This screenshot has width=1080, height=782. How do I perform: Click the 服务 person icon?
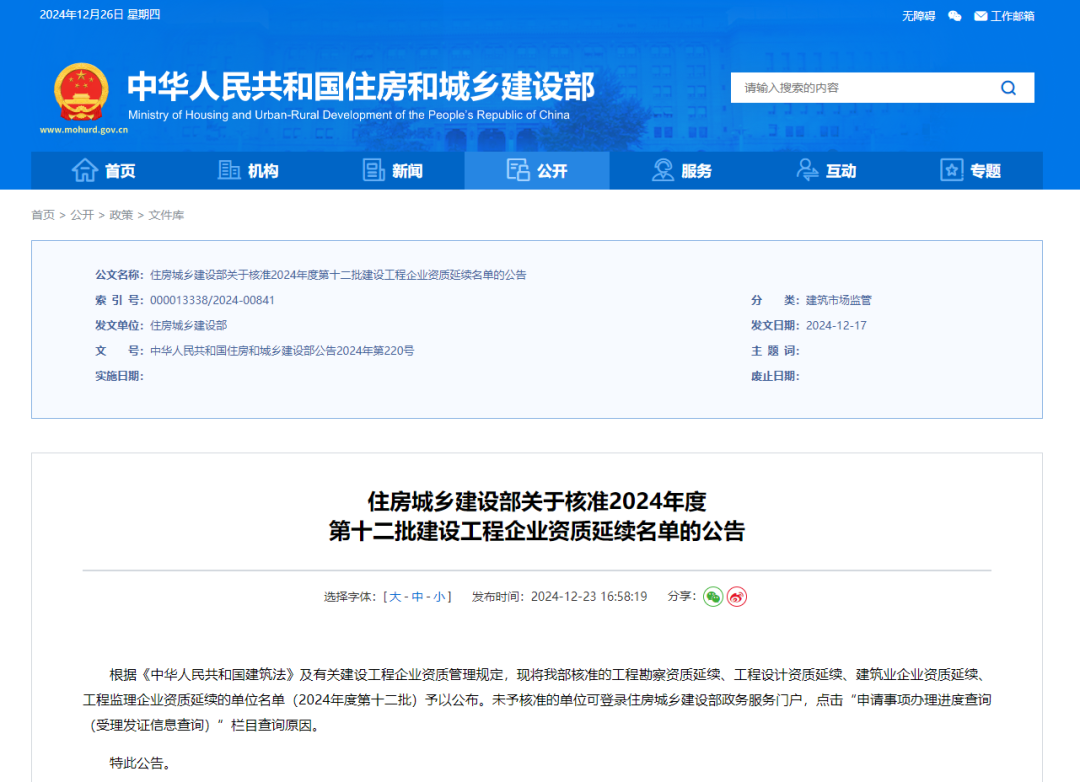662,170
